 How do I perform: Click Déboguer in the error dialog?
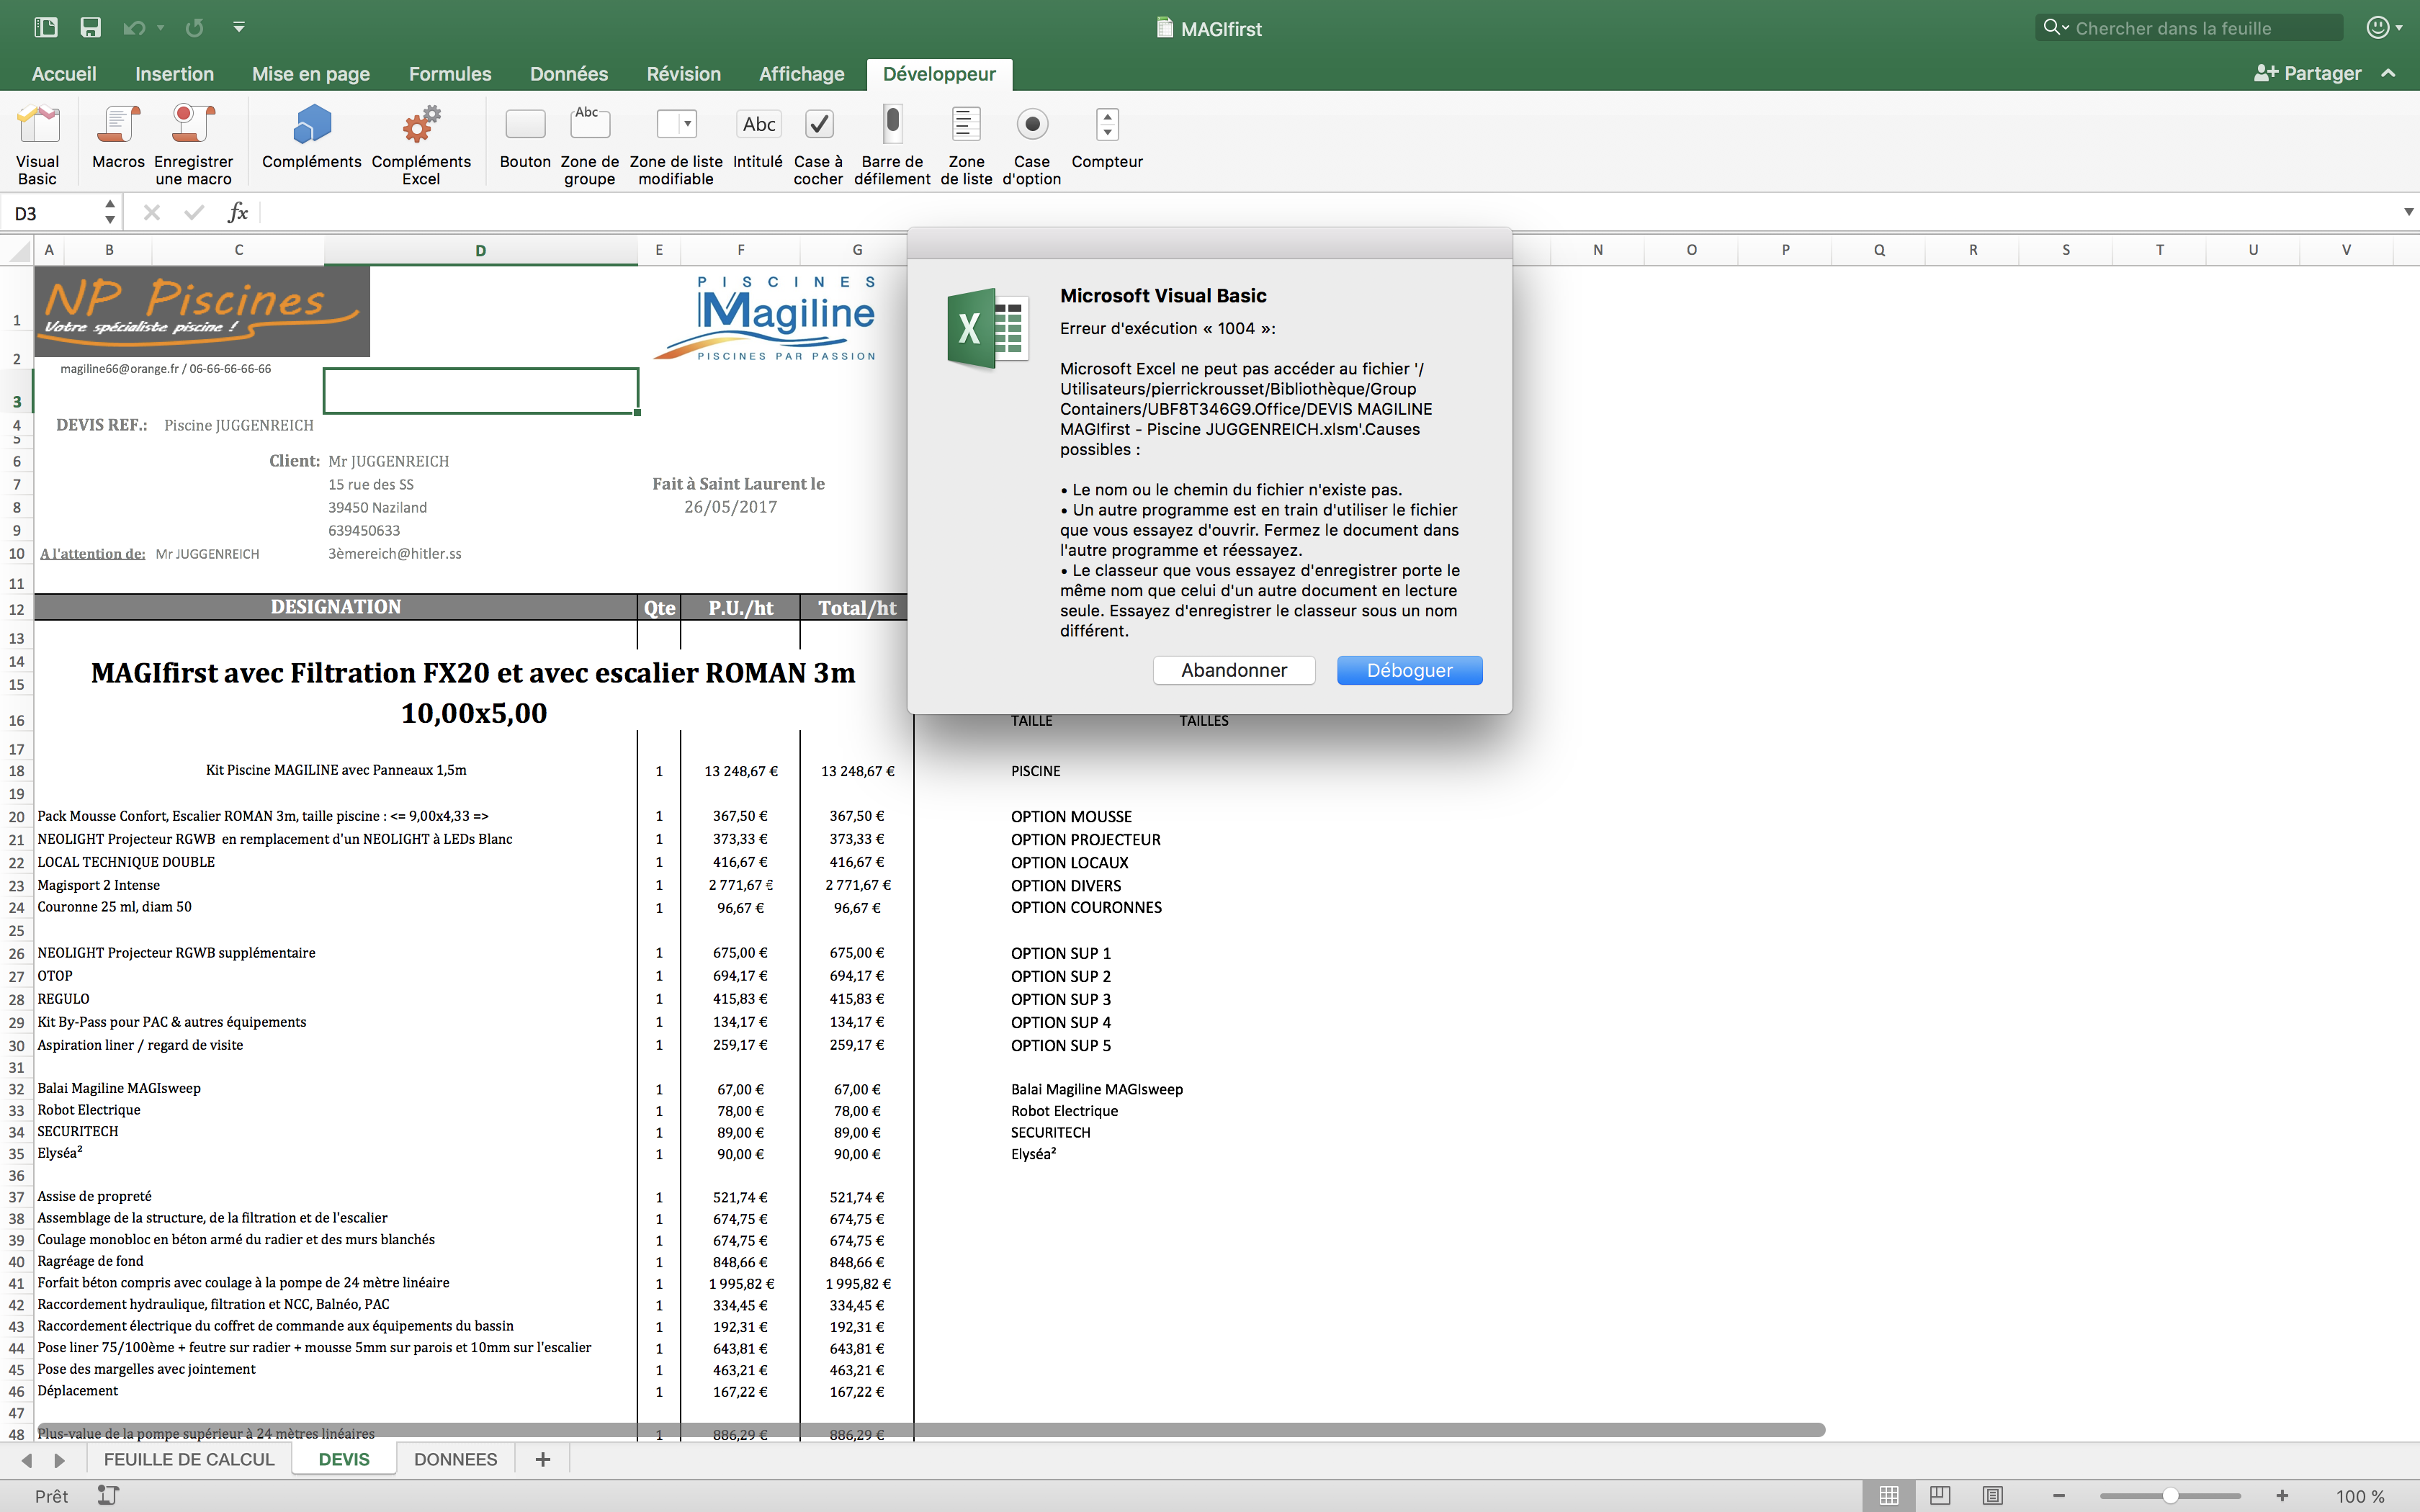[1409, 670]
